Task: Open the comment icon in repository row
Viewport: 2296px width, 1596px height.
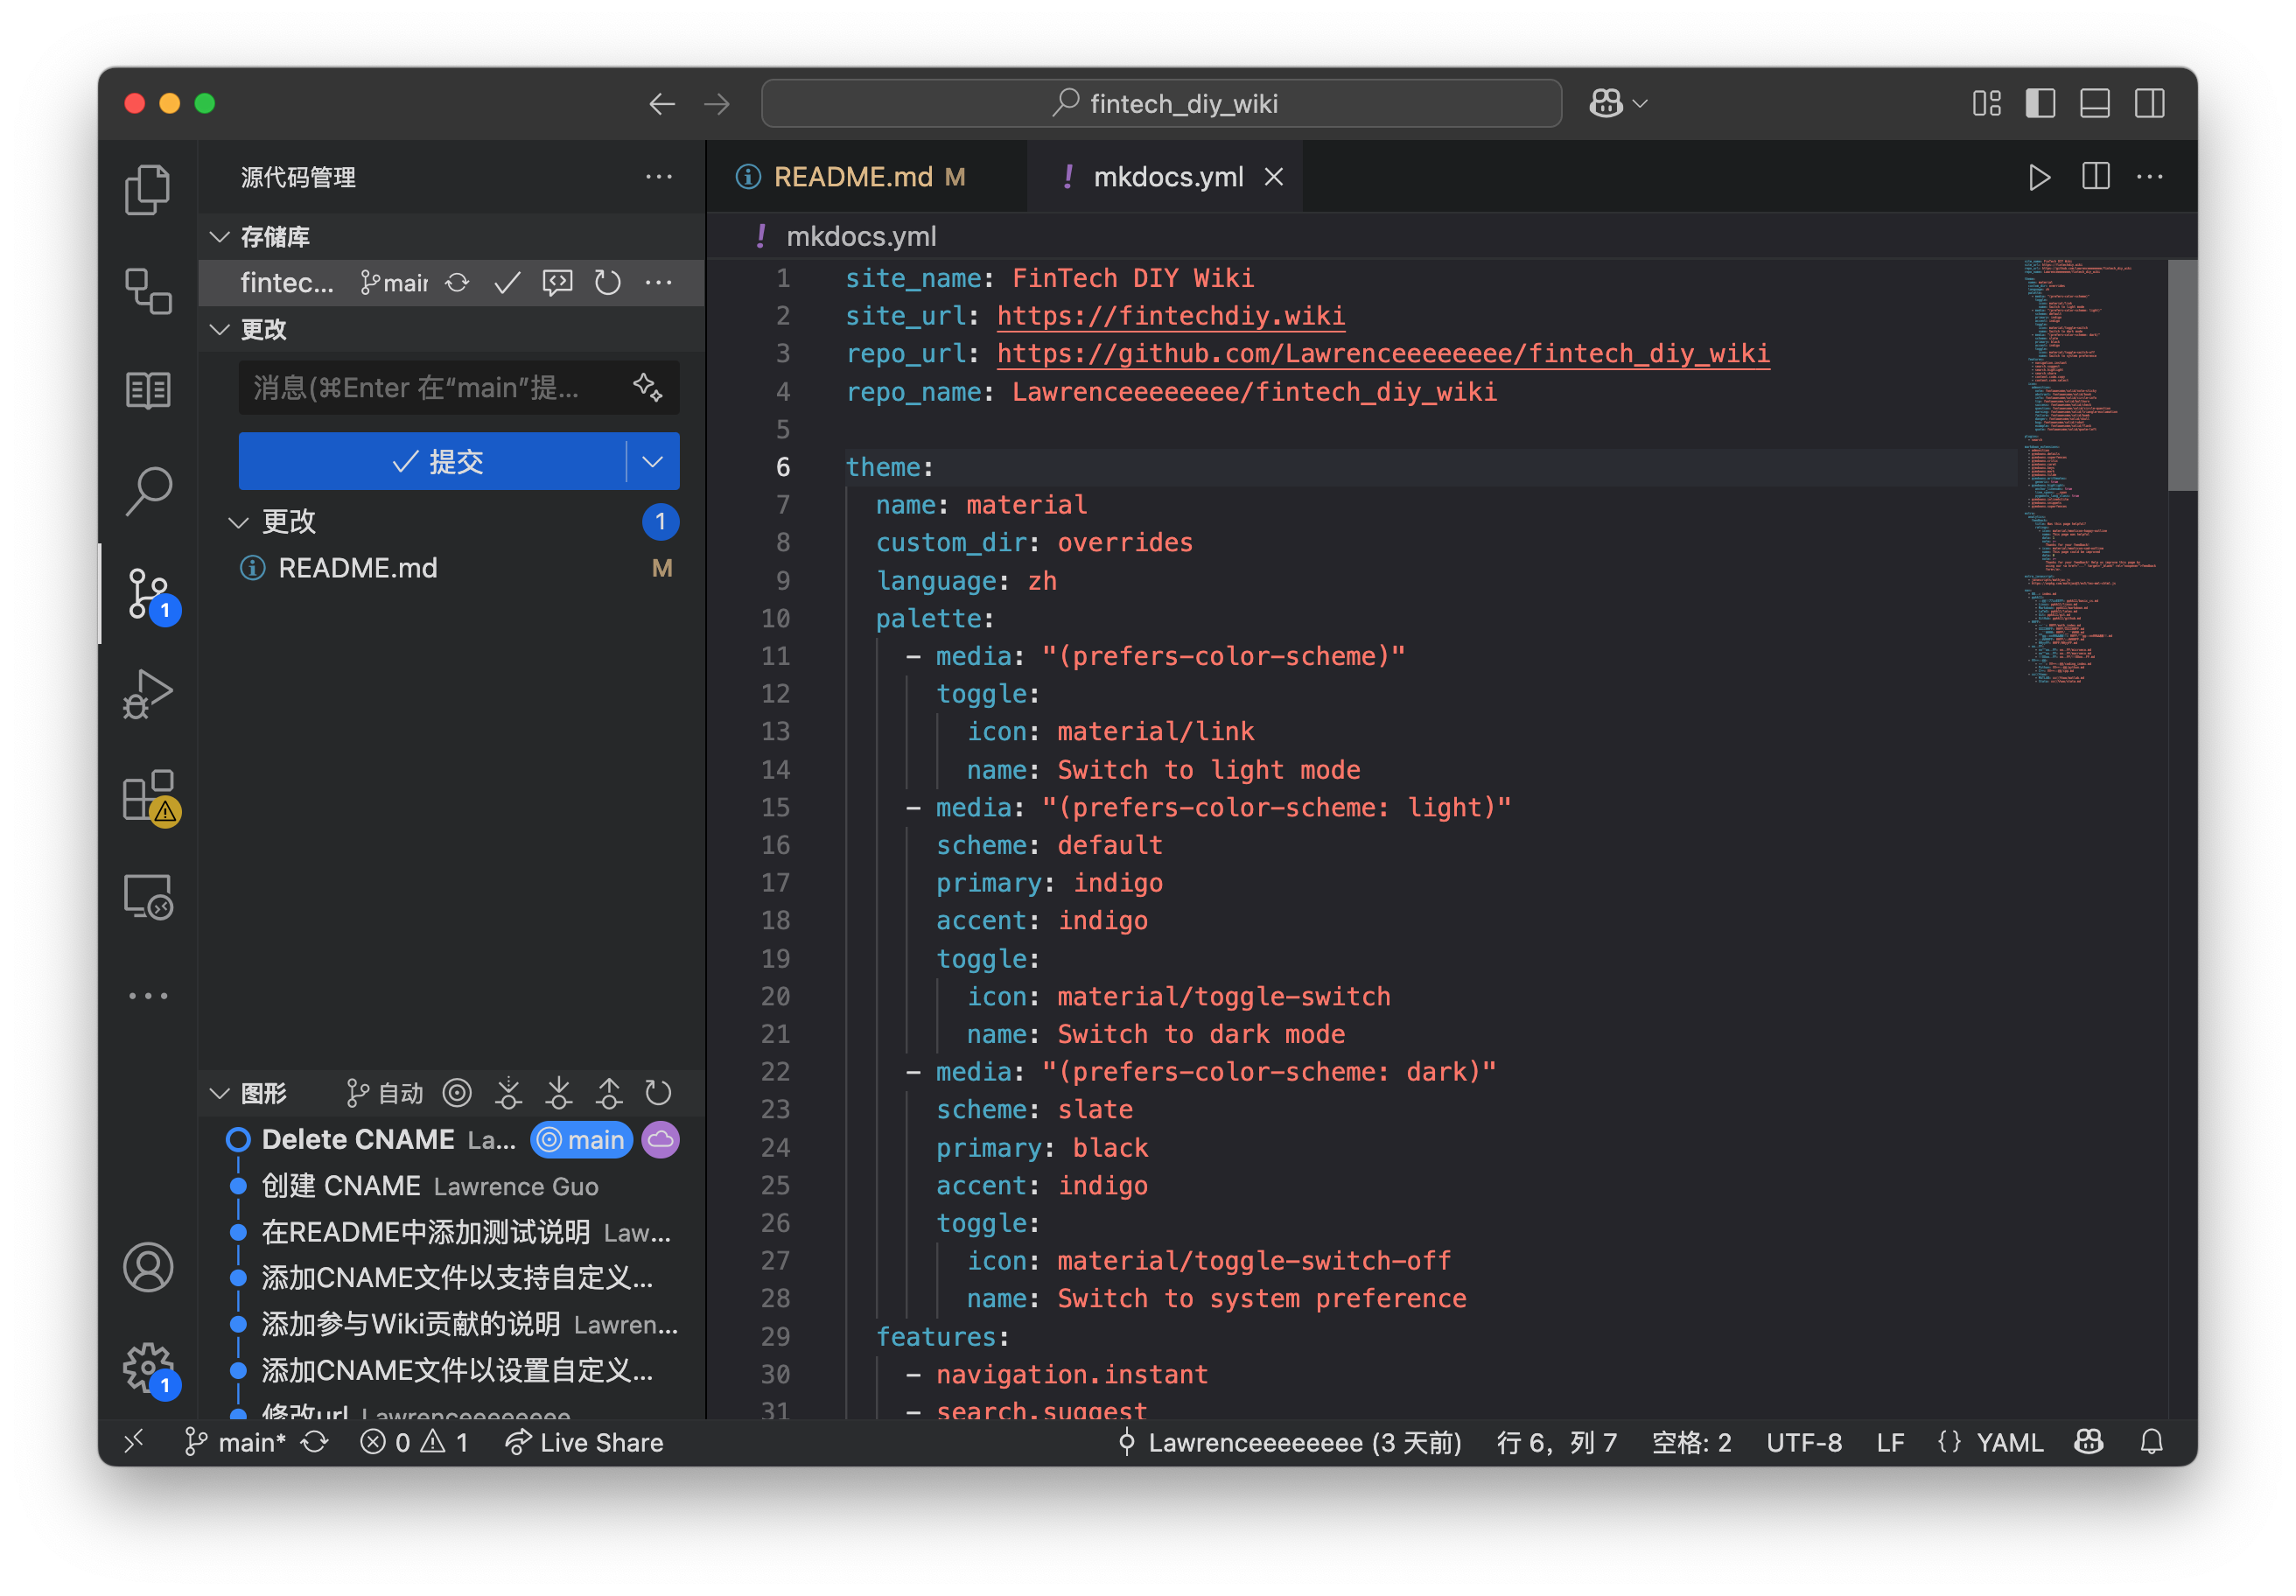Action: pos(557,283)
